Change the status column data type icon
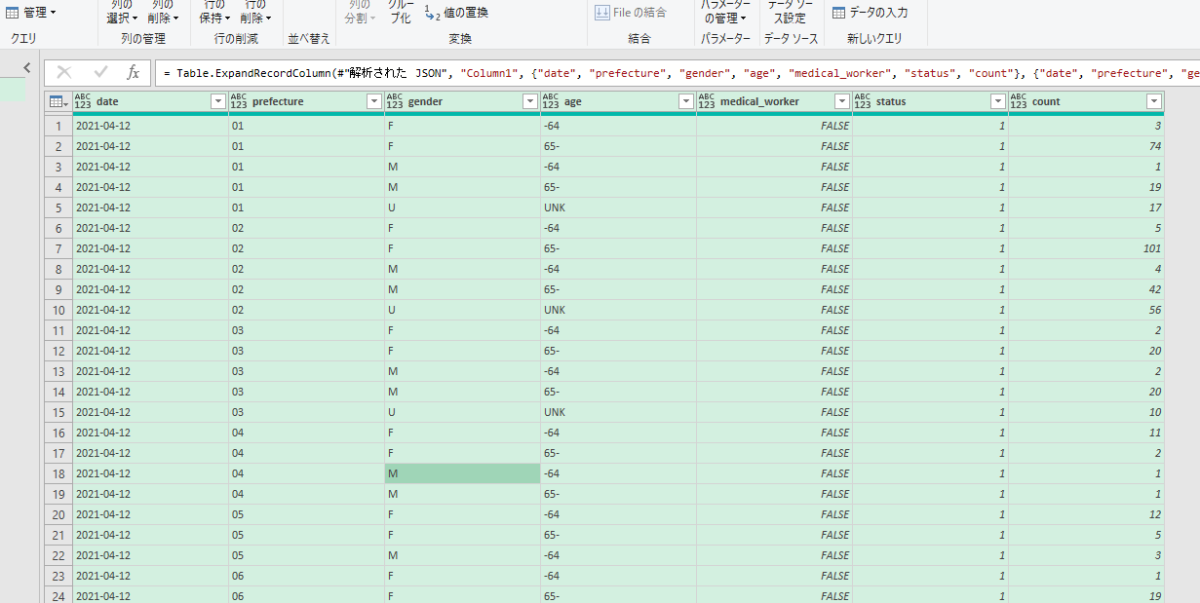 (x=862, y=101)
